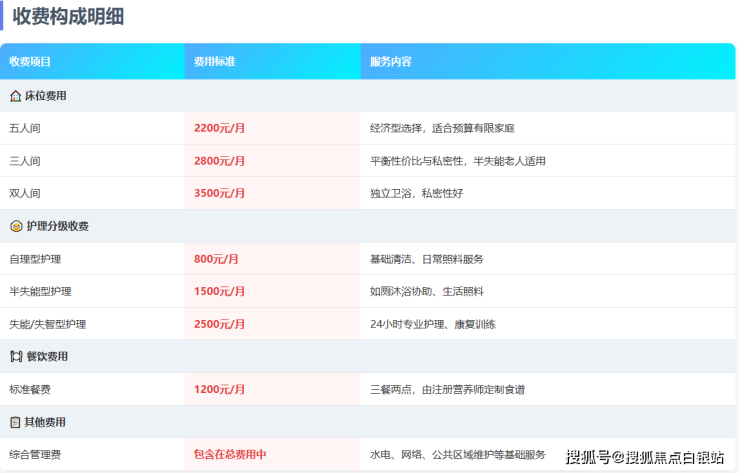Click the 搜狐号@搜狐焦点白银站 watermark
The image size is (740, 473).
645,457
